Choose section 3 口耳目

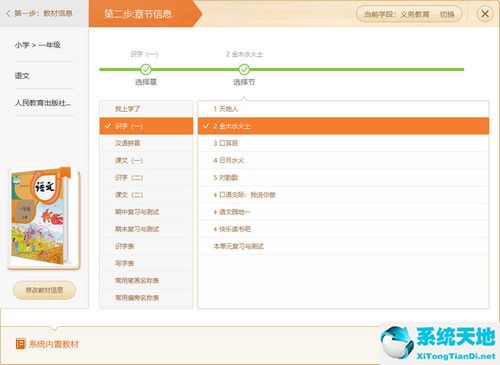tap(343, 143)
